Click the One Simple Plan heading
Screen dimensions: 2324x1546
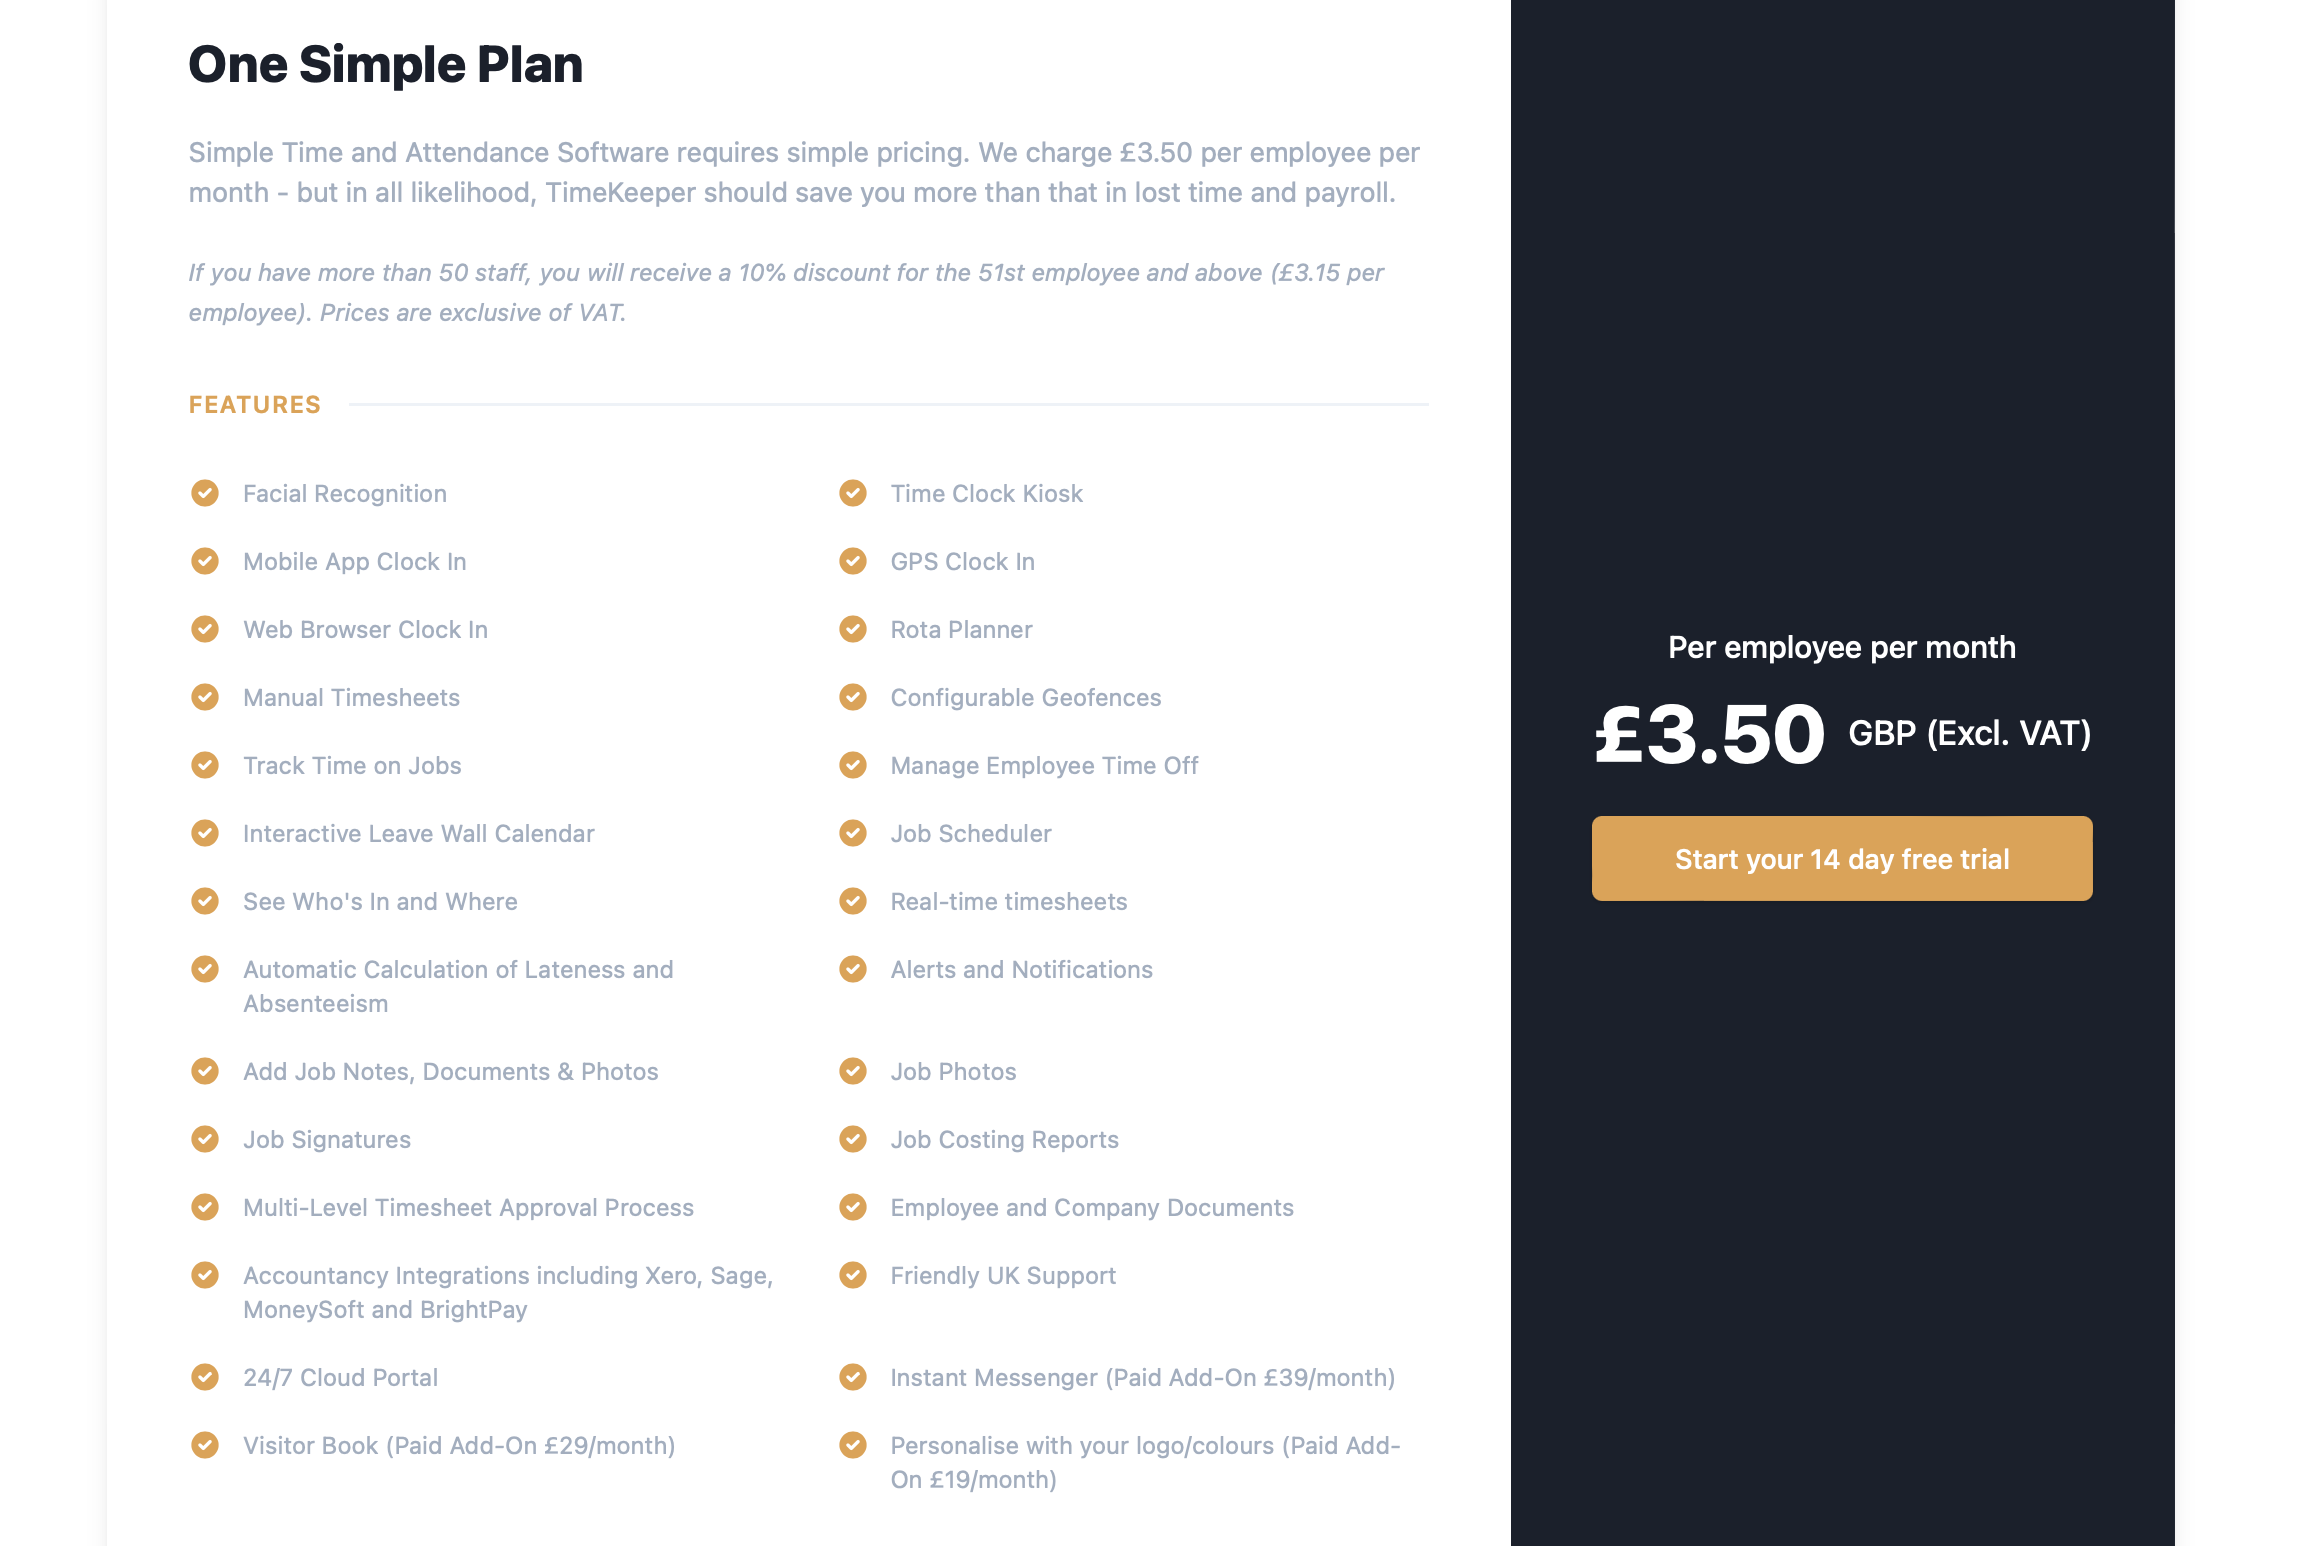[385, 65]
